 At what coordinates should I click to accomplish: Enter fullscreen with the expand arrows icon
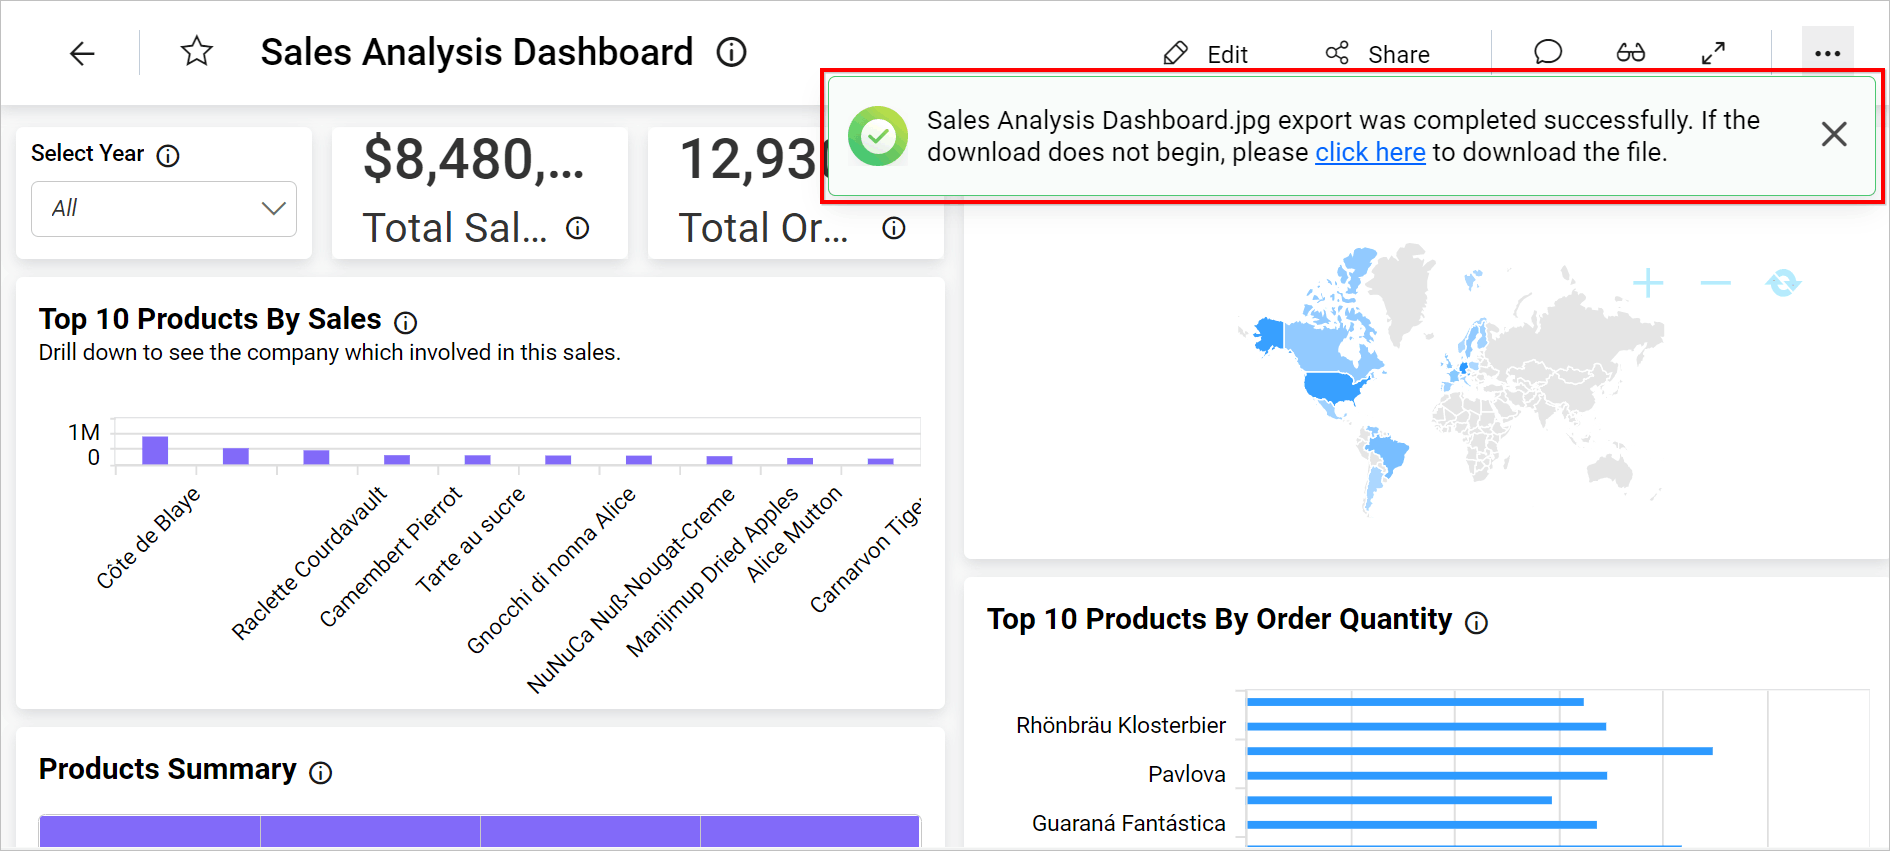pyautogui.click(x=1713, y=53)
